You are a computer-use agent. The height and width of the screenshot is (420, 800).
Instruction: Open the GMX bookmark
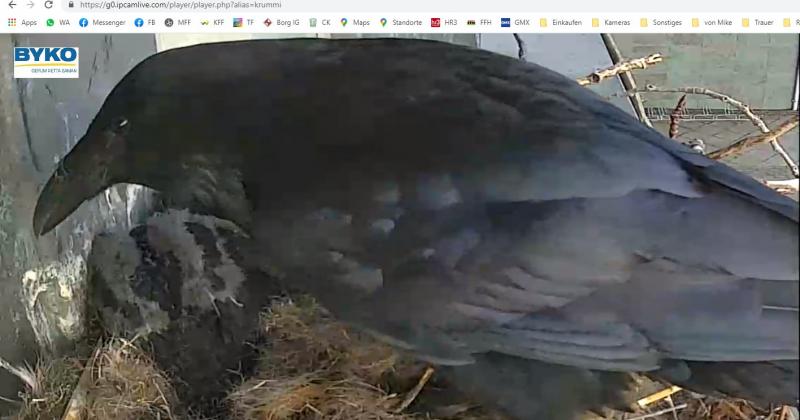(516, 22)
